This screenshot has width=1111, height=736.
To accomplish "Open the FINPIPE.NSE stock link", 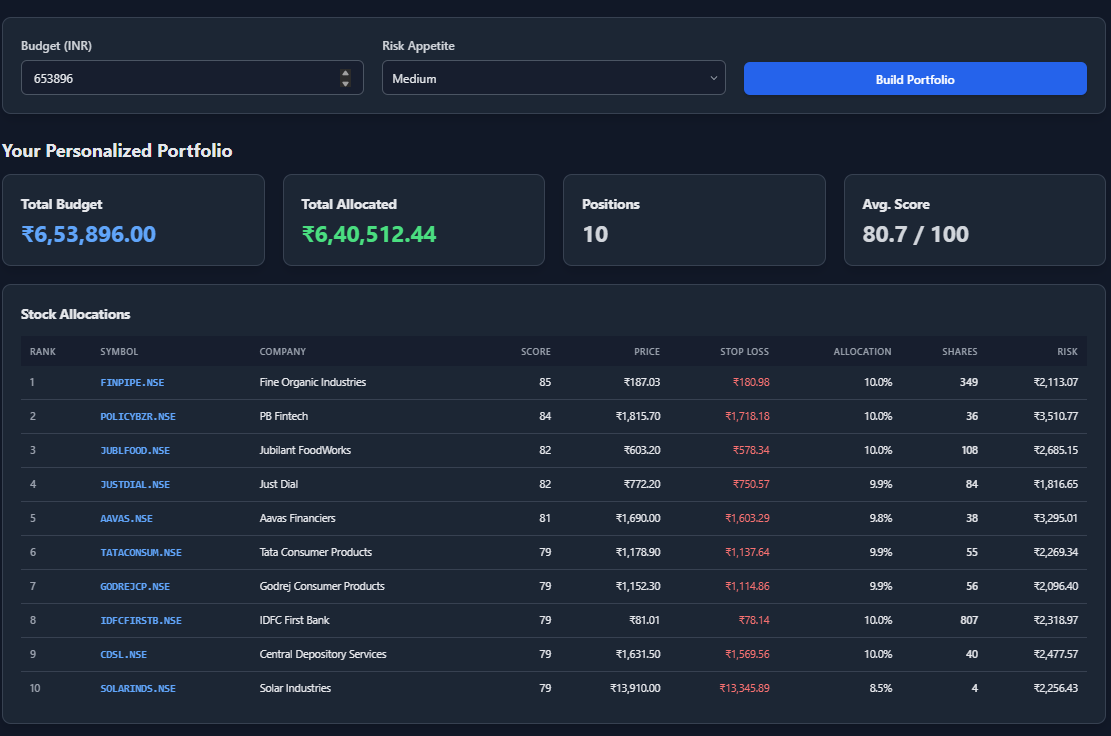I will click(x=135, y=382).
